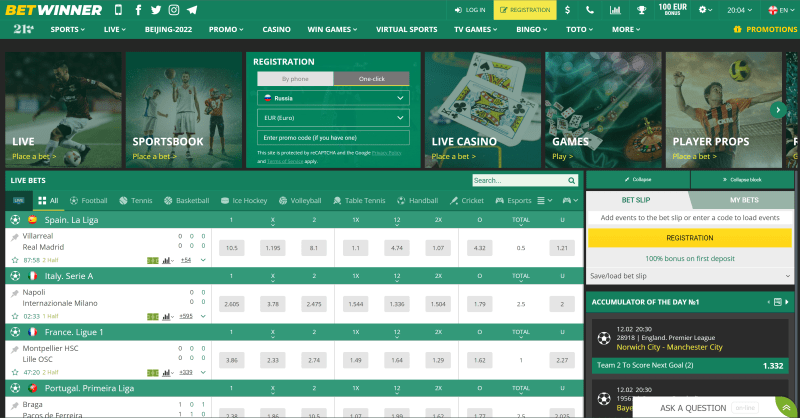Favorite the Villarreal match star
The width and height of the screenshot is (800, 418).
[x=15, y=260]
